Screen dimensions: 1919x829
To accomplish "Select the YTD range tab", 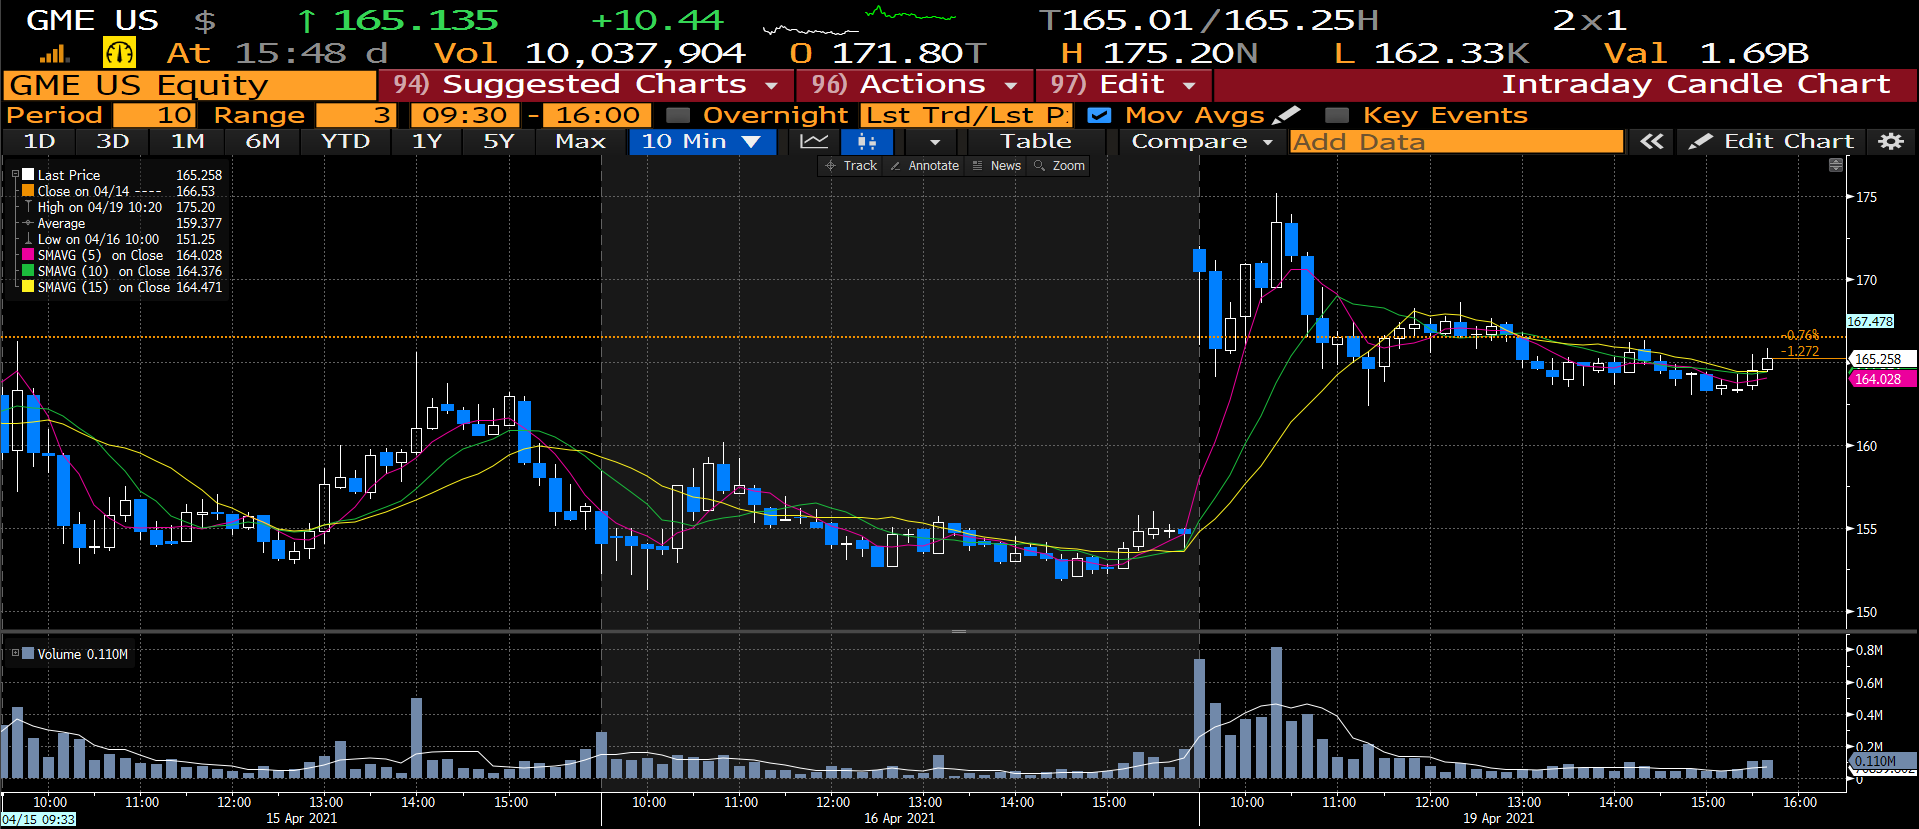I will (346, 142).
